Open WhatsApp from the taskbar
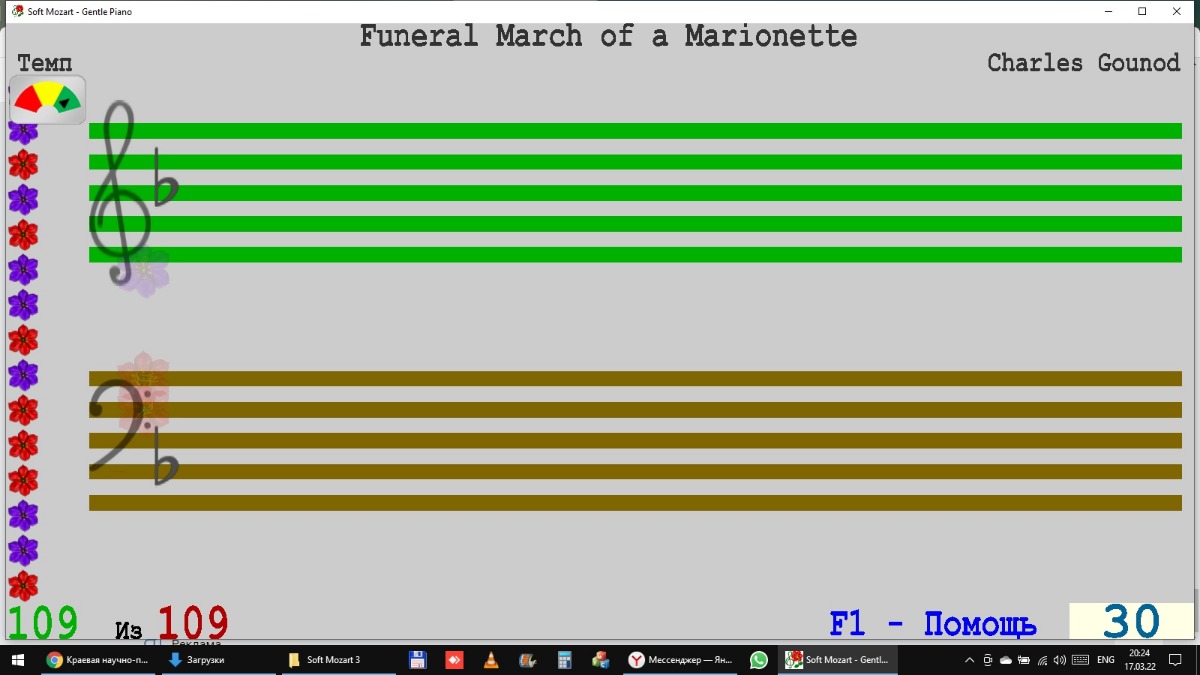Viewport: 1200px width, 675px height. (x=759, y=660)
